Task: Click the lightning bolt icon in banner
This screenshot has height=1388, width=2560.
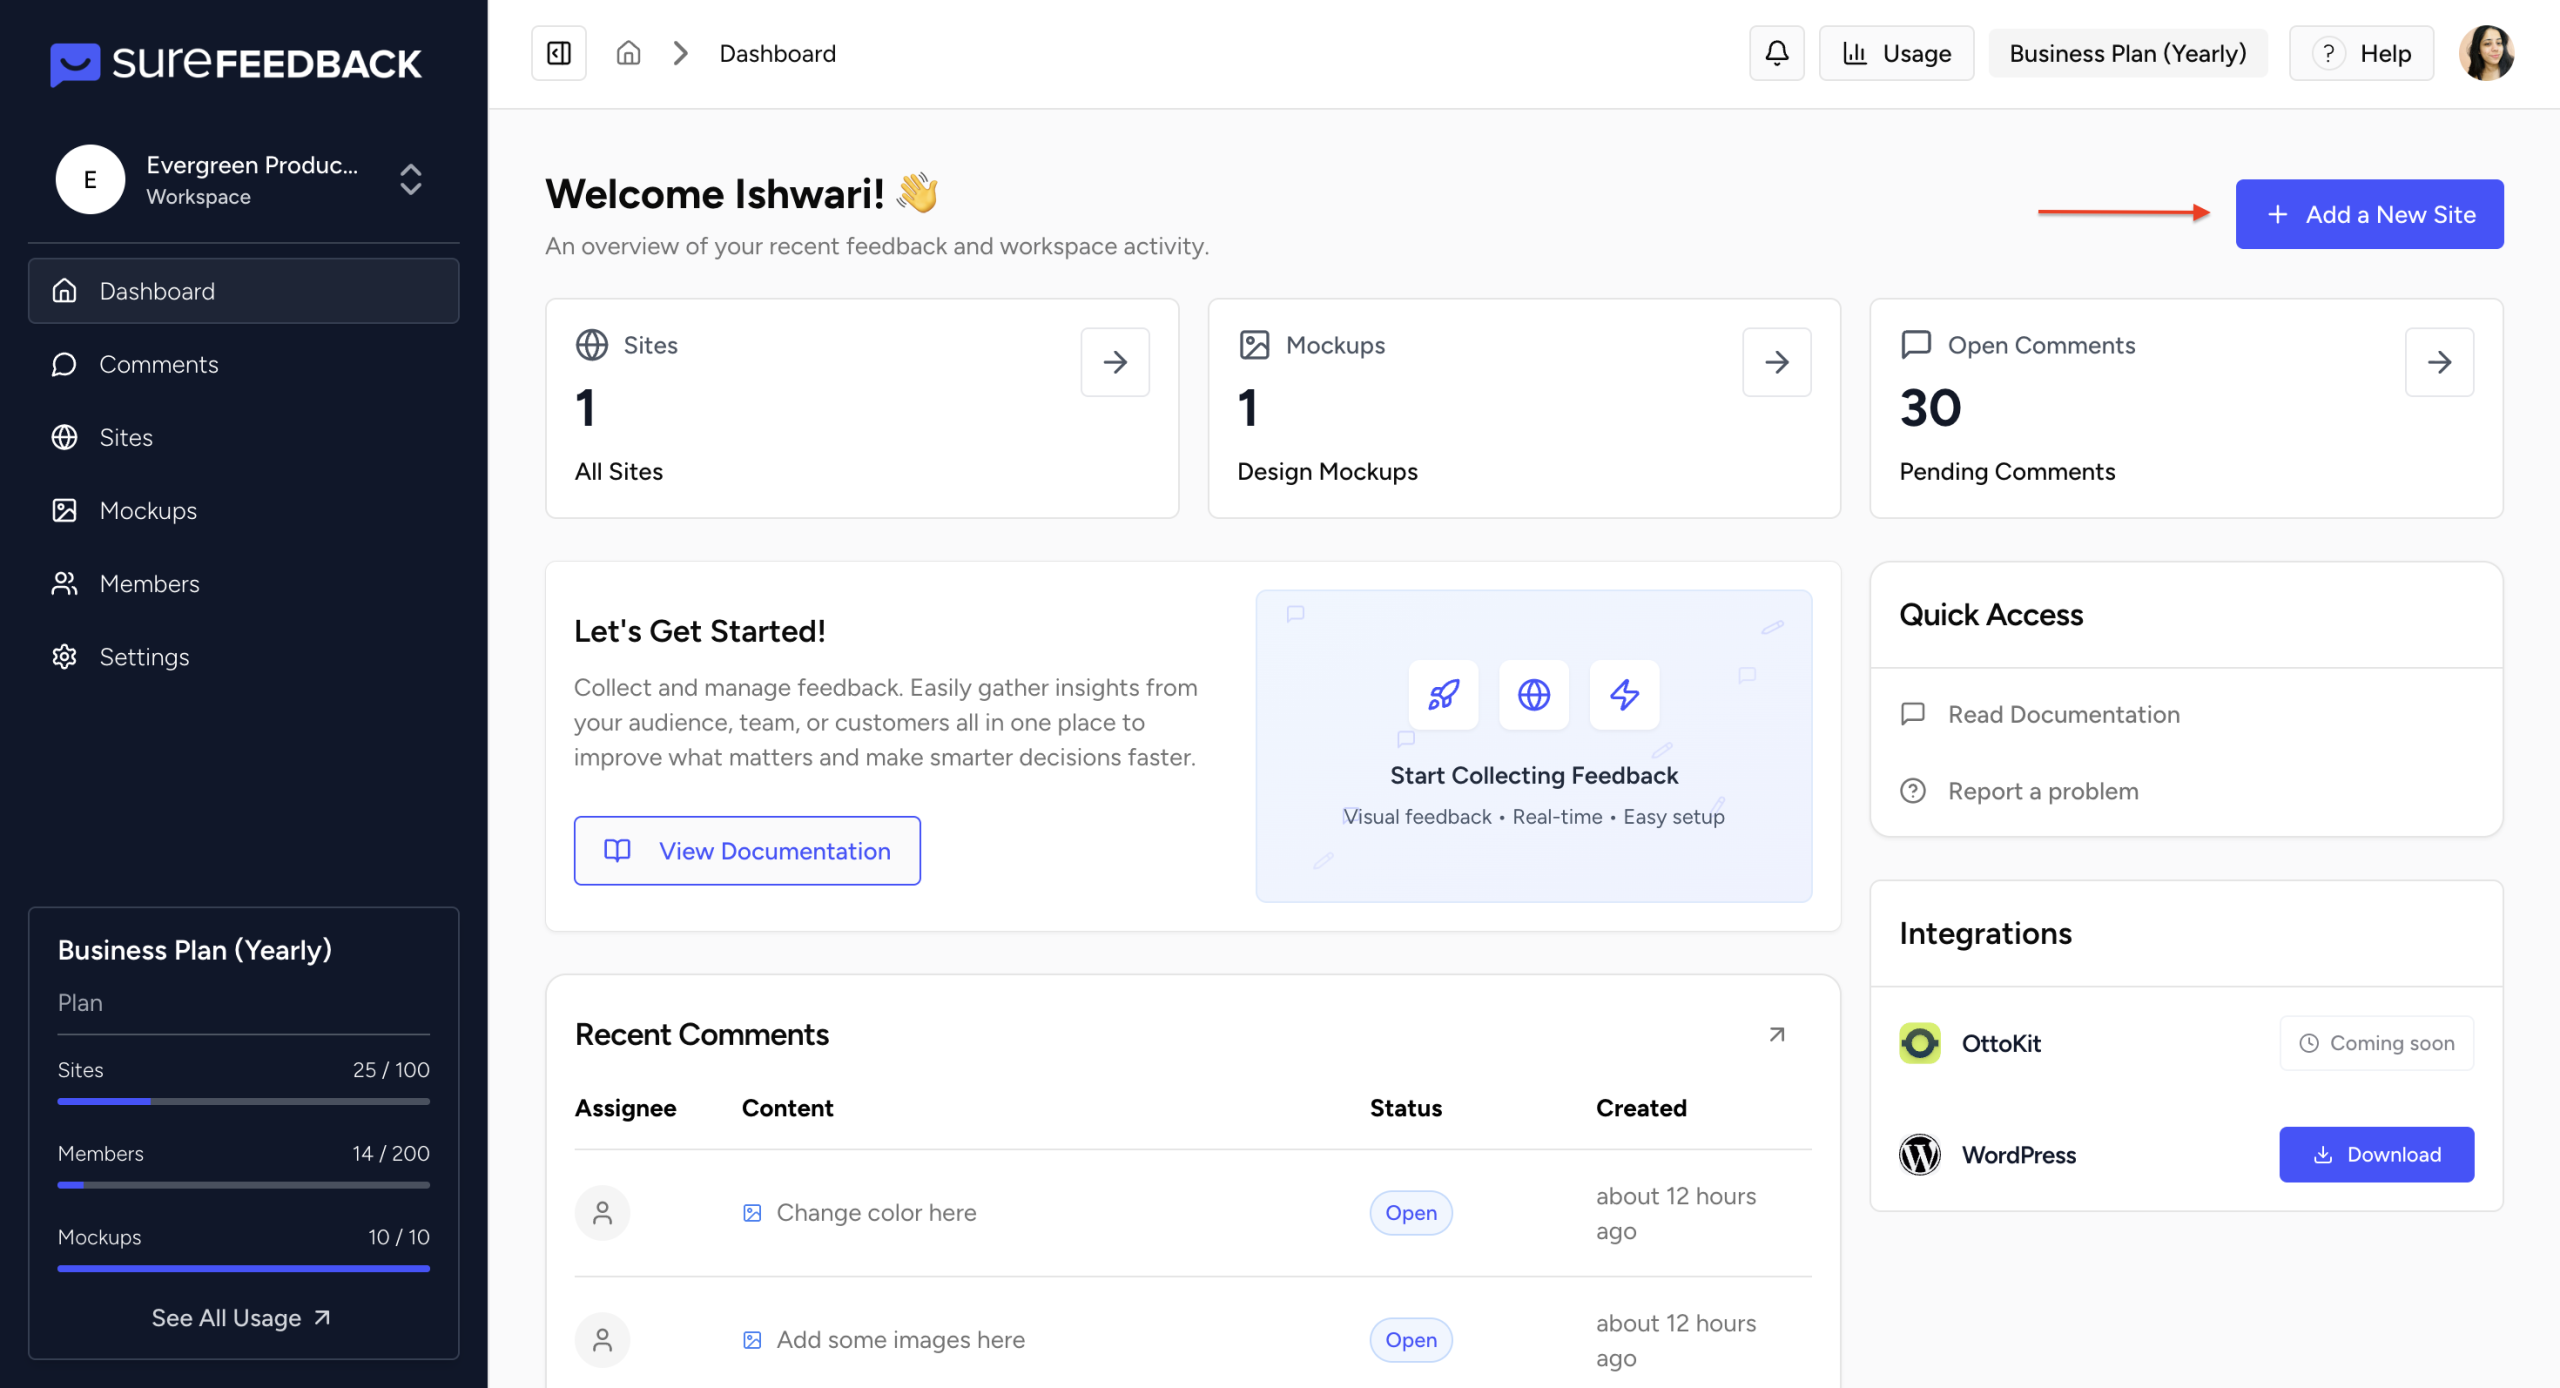Action: click(1624, 694)
